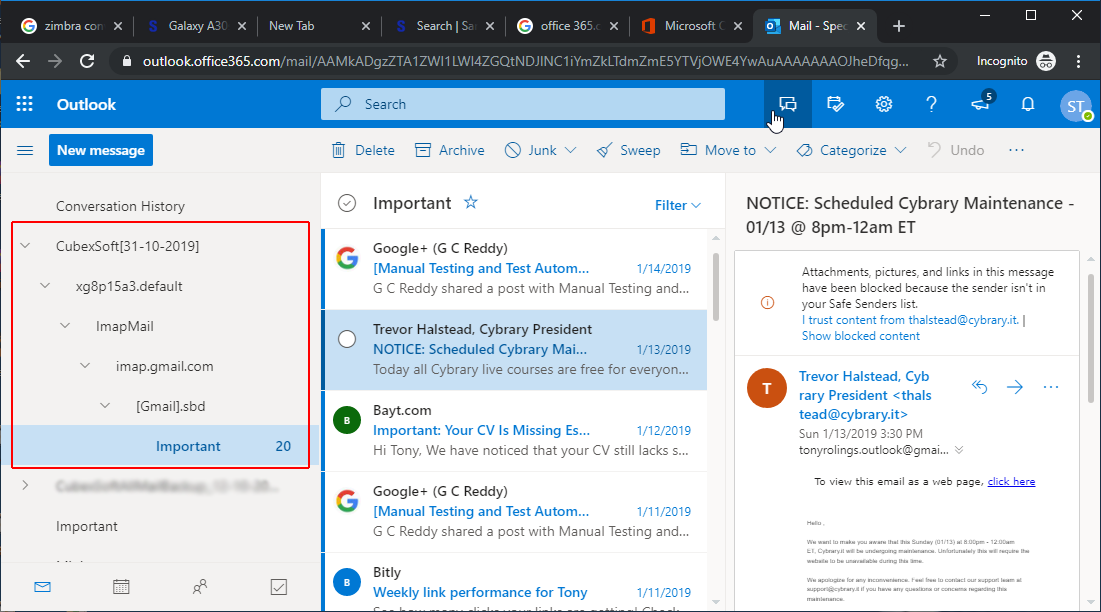Switch to the Calendar module icon
Image resolution: width=1101 pixels, height=612 pixels.
coord(121,587)
